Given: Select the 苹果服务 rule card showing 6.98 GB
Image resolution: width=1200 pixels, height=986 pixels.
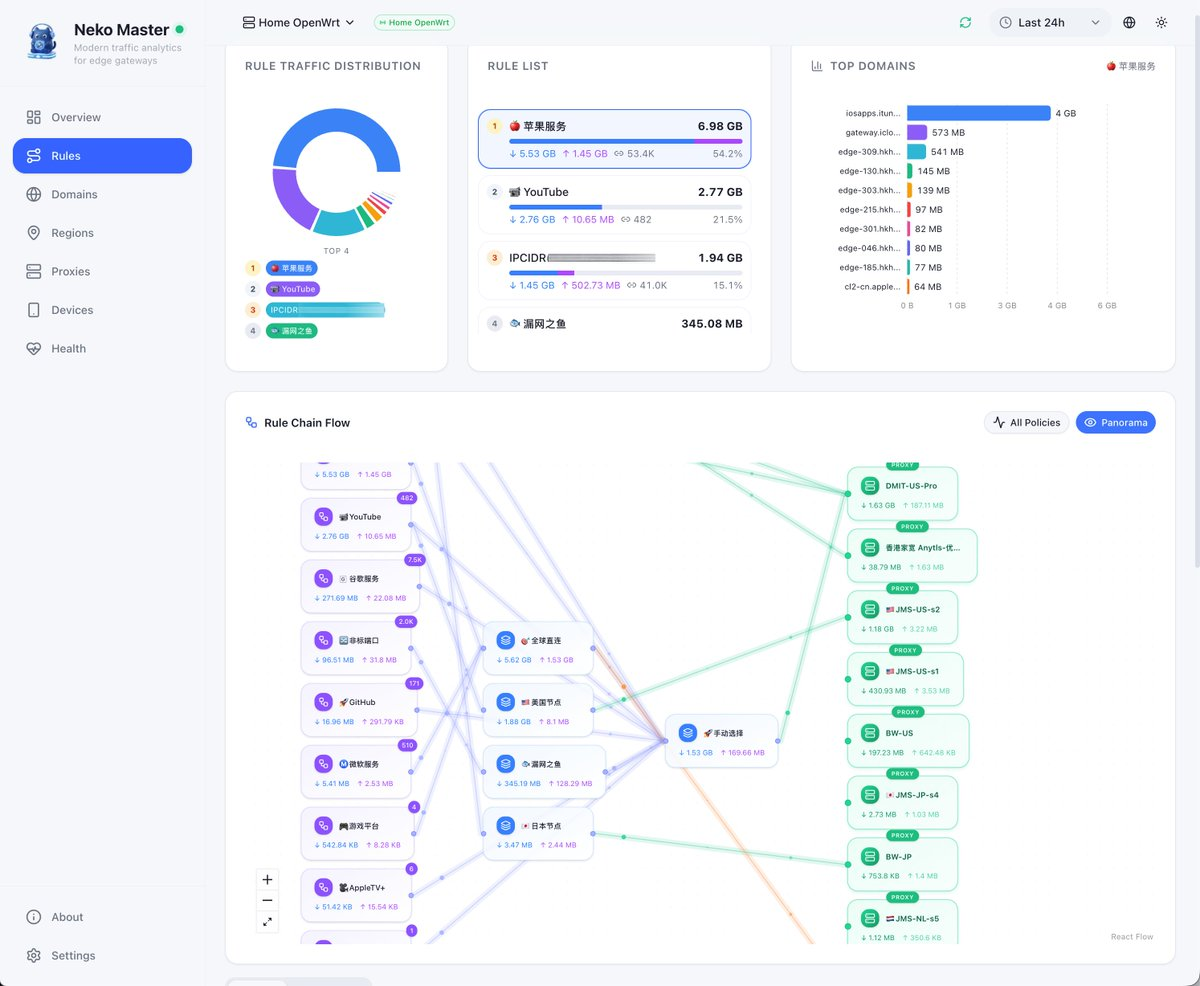Looking at the screenshot, I should pyautogui.click(x=614, y=139).
